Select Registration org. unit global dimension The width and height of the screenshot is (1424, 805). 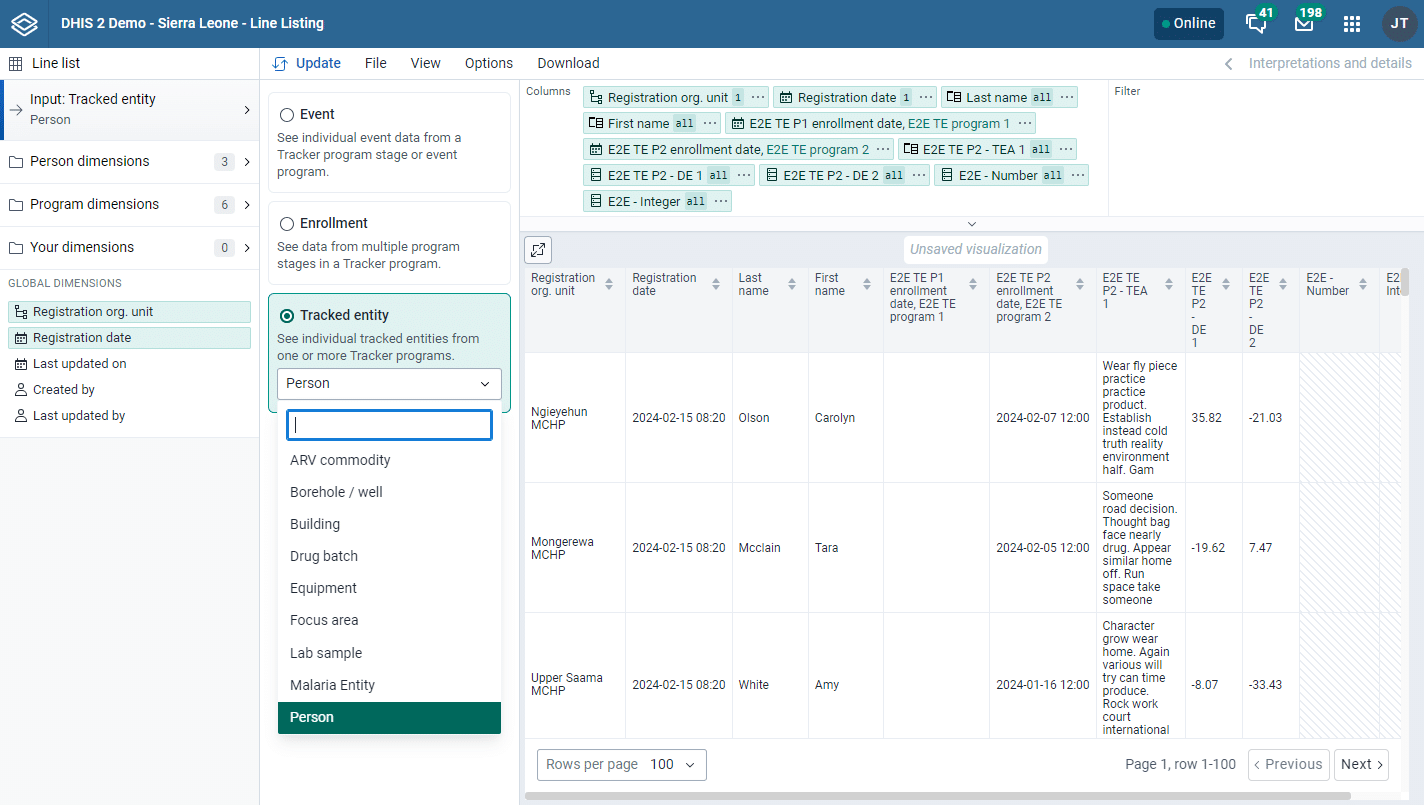click(x=129, y=312)
